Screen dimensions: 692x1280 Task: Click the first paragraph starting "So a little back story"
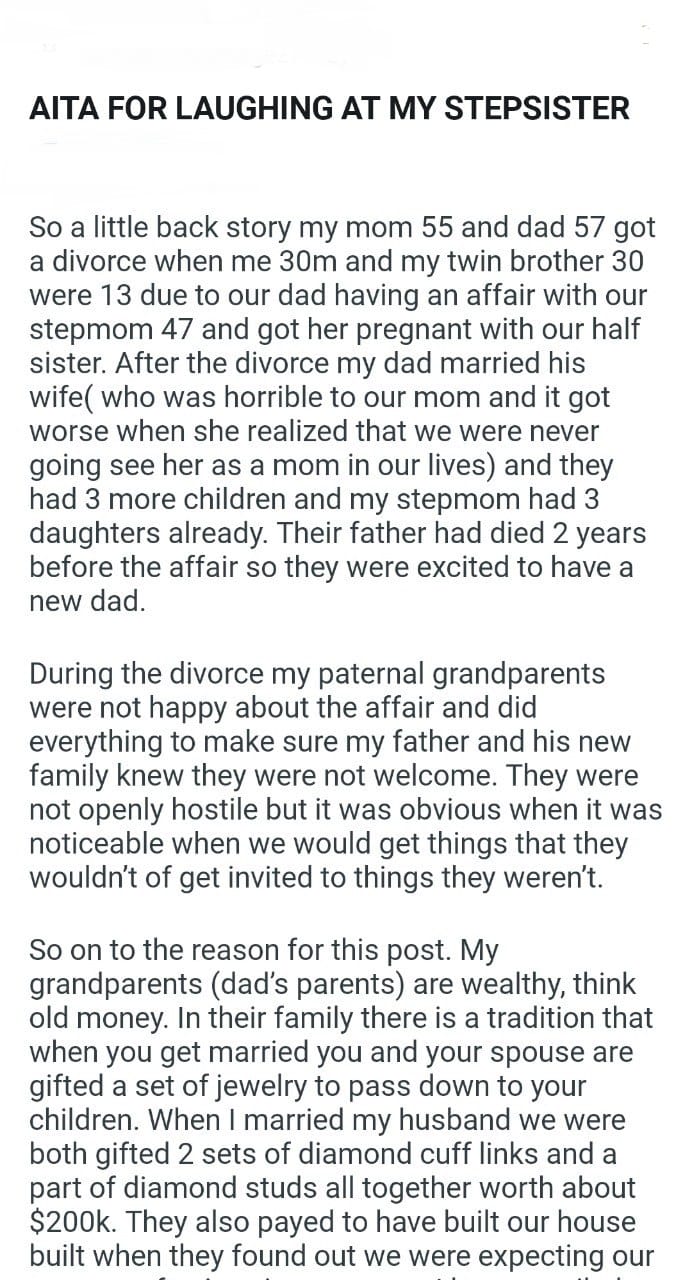pyautogui.click(x=340, y=415)
